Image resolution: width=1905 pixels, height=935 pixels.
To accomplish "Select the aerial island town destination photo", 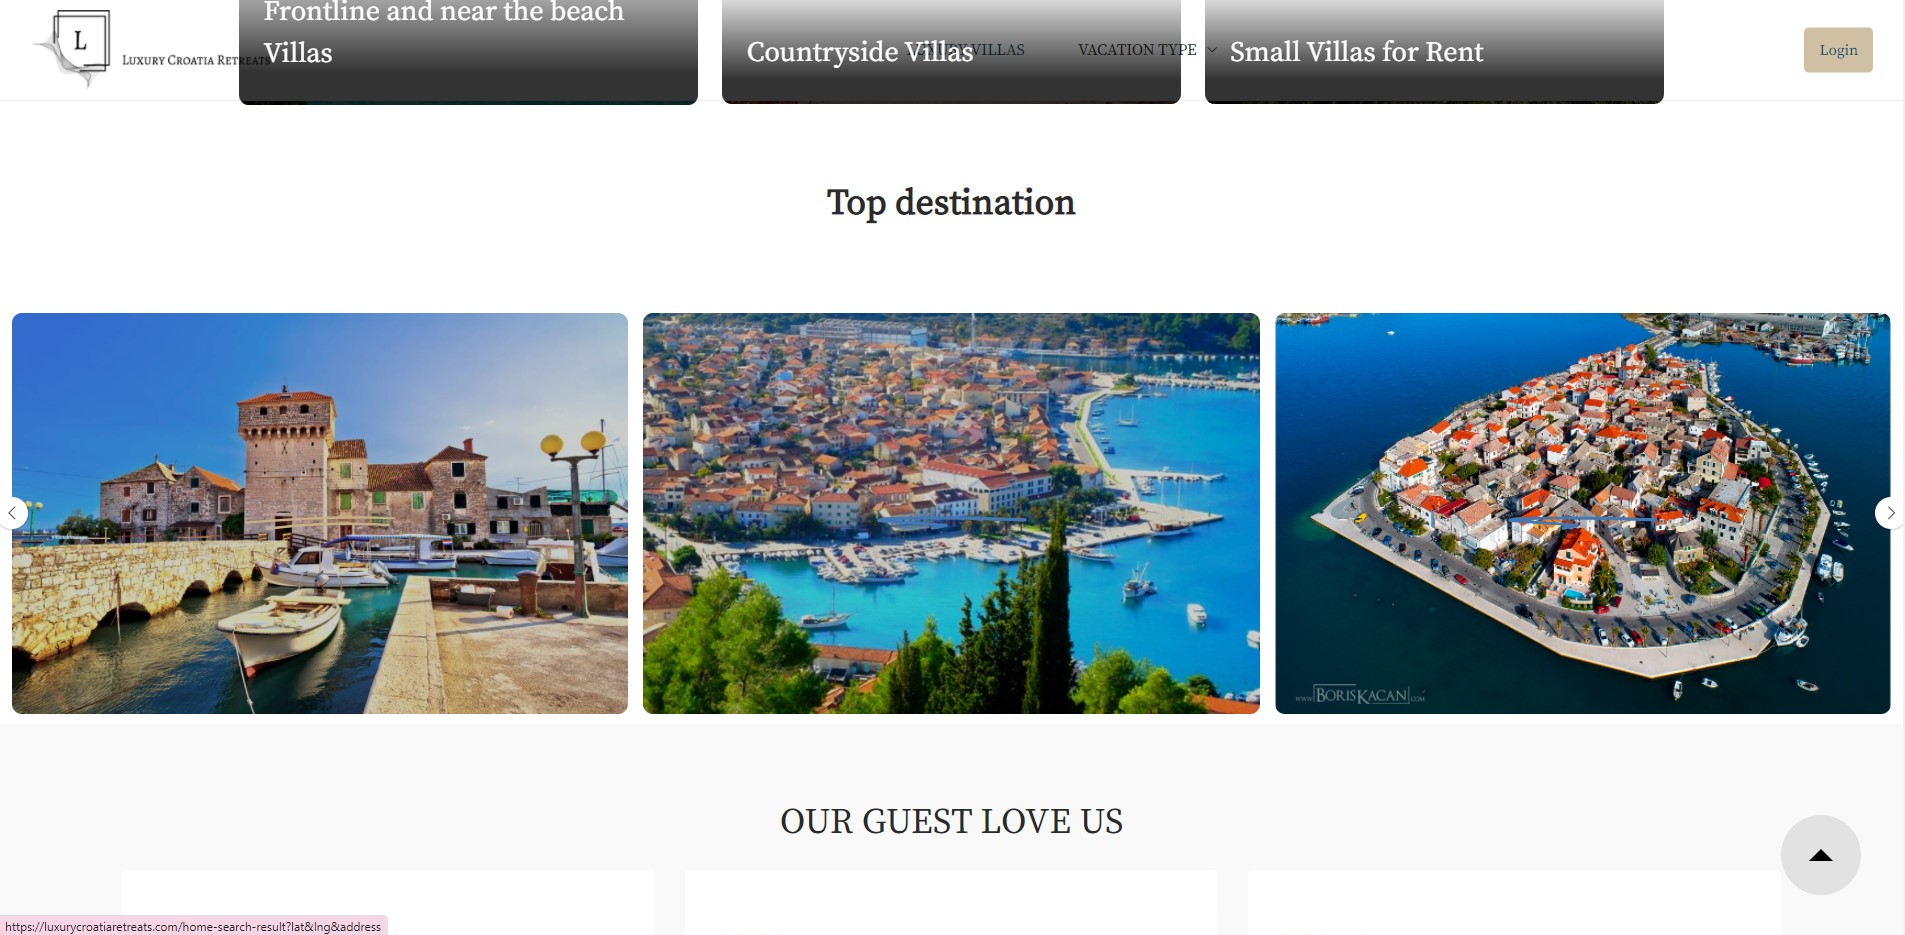I will pos(1583,513).
